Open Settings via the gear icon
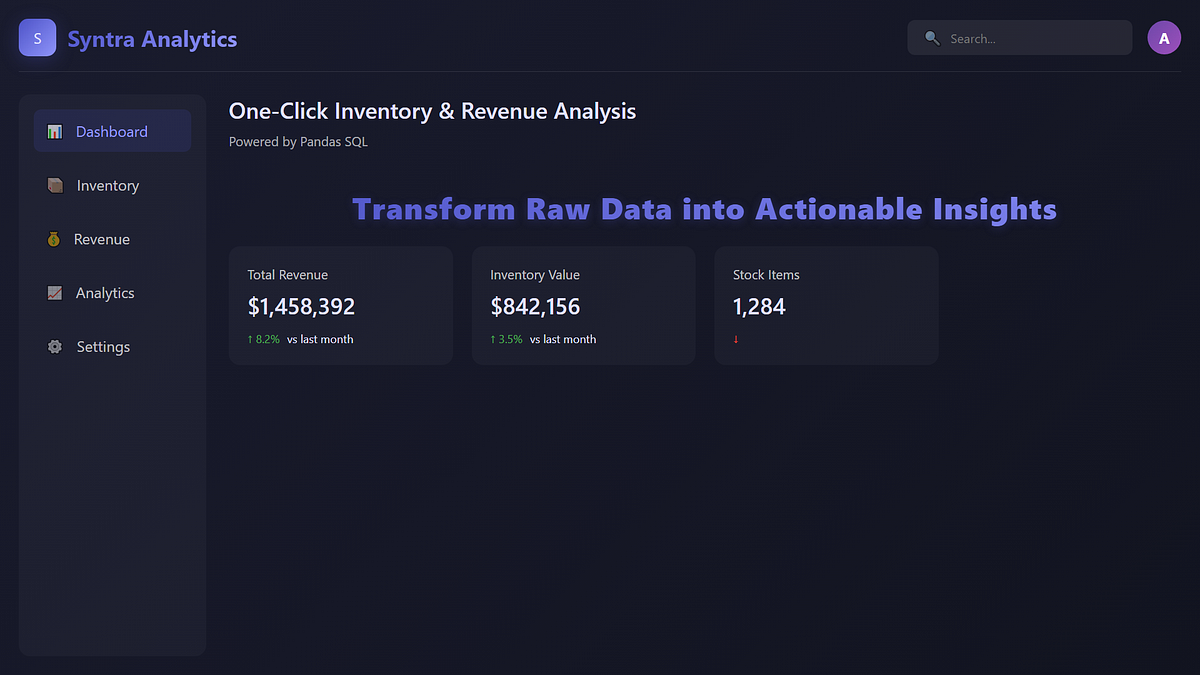This screenshot has width=1200, height=675. click(54, 346)
